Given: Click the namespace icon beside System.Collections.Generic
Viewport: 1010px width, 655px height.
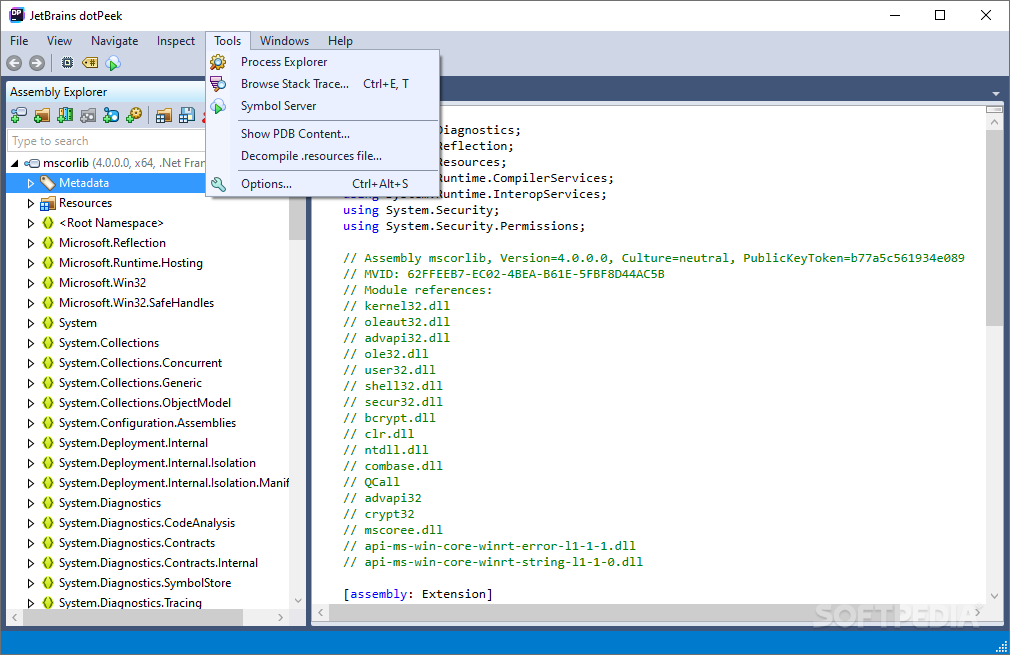Looking at the screenshot, I should (48, 383).
